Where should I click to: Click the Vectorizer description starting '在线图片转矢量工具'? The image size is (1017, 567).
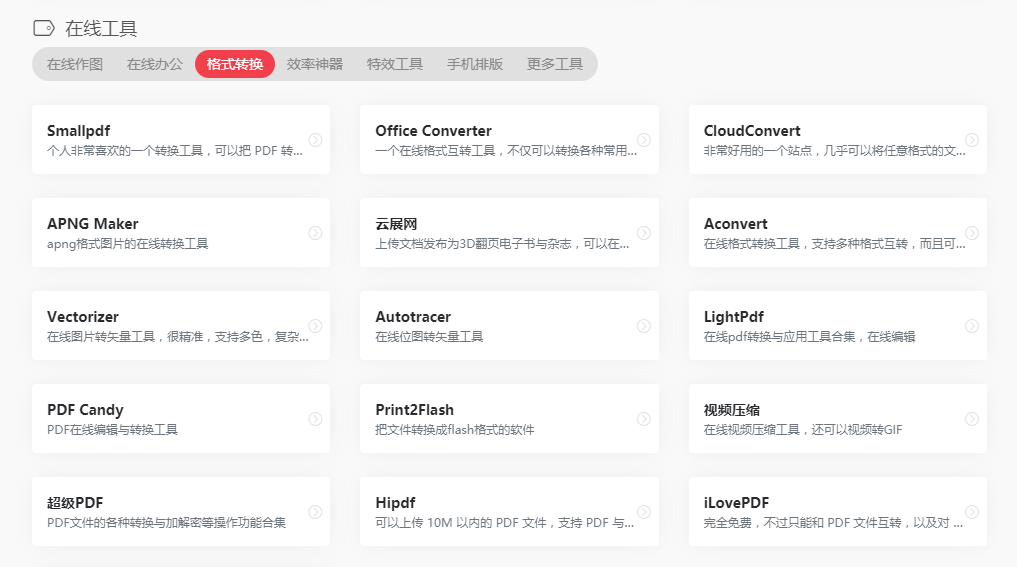178,336
